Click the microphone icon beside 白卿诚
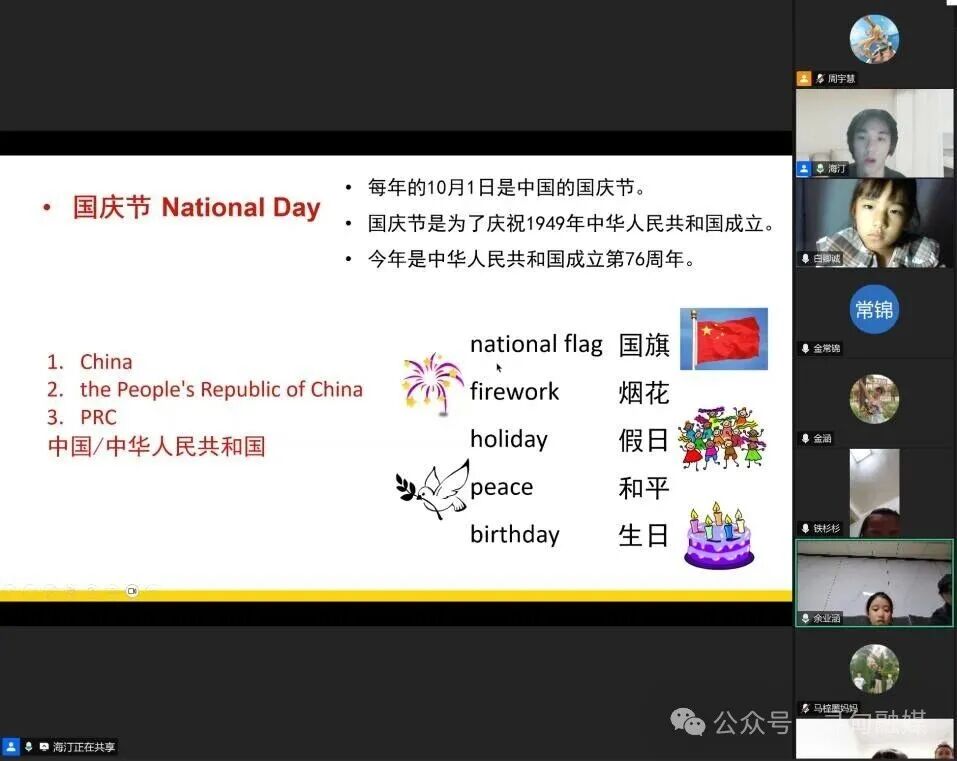 [x=806, y=259]
